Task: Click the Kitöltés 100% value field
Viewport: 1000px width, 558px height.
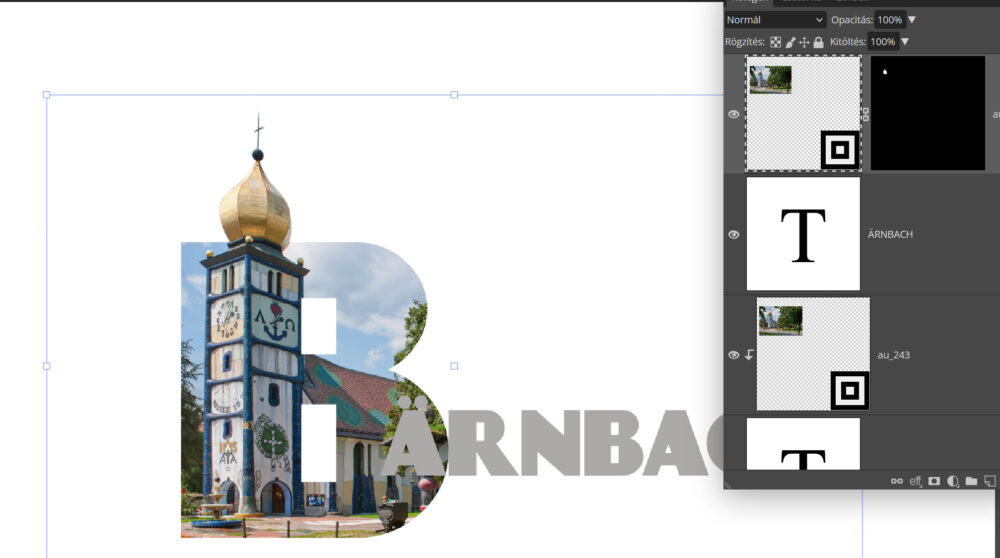Action: 883,42
